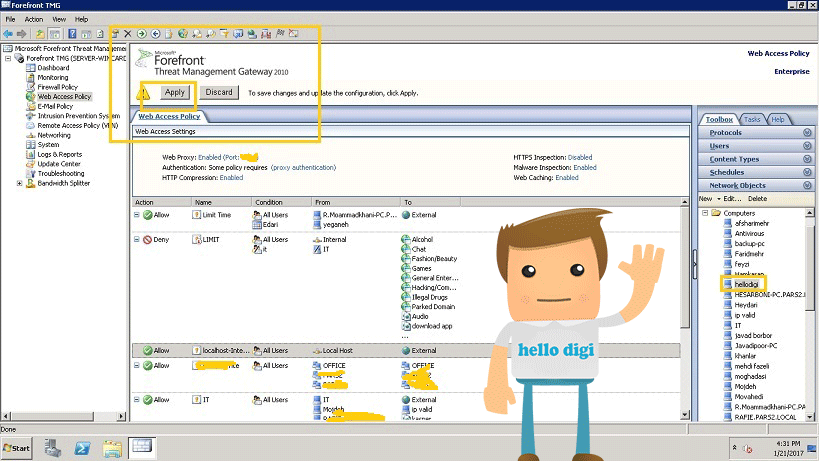Open Windows Explorer from the taskbar
819x461 pixels.
click(x=112, y=448)
